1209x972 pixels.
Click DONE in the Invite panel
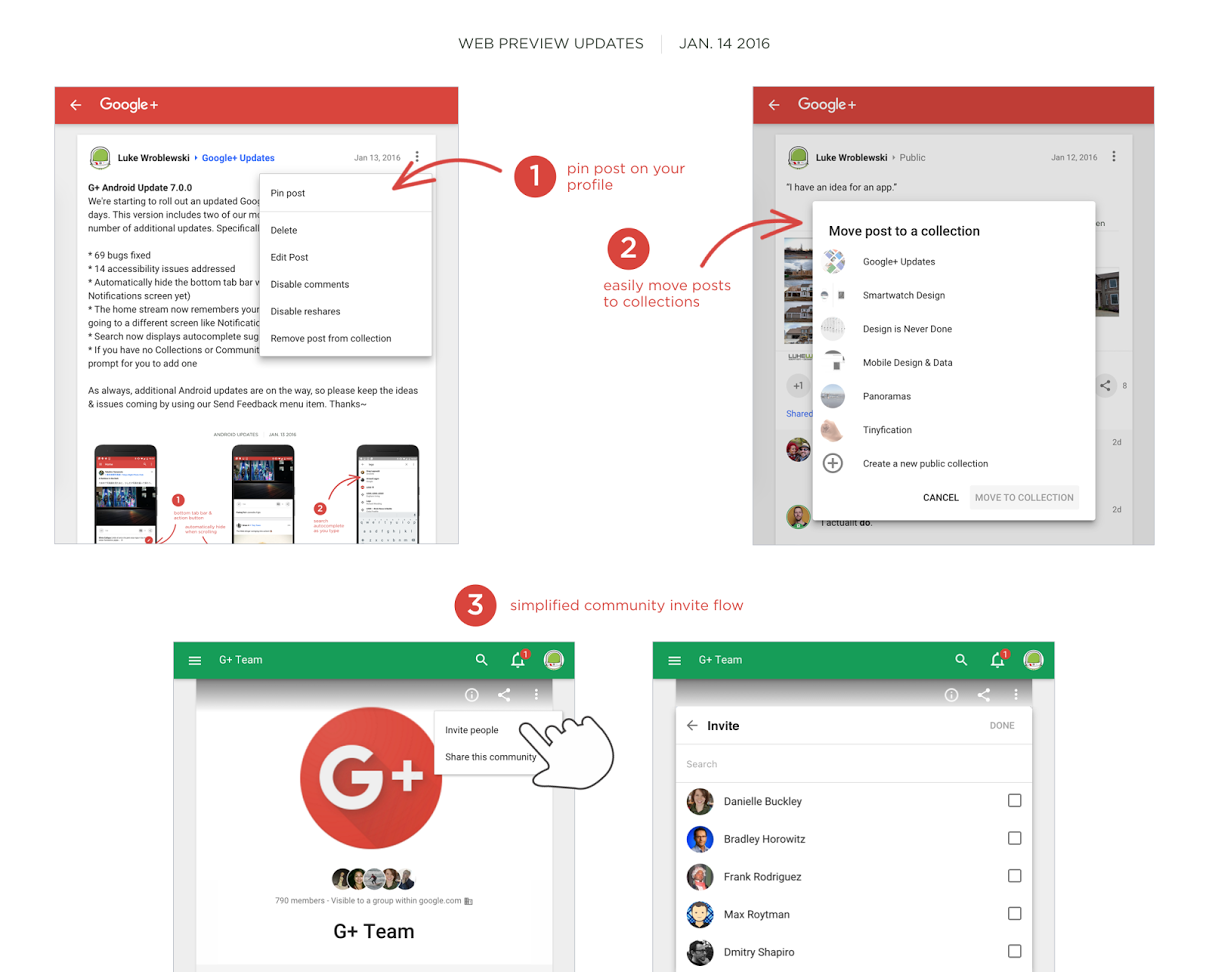[1001, 726]
